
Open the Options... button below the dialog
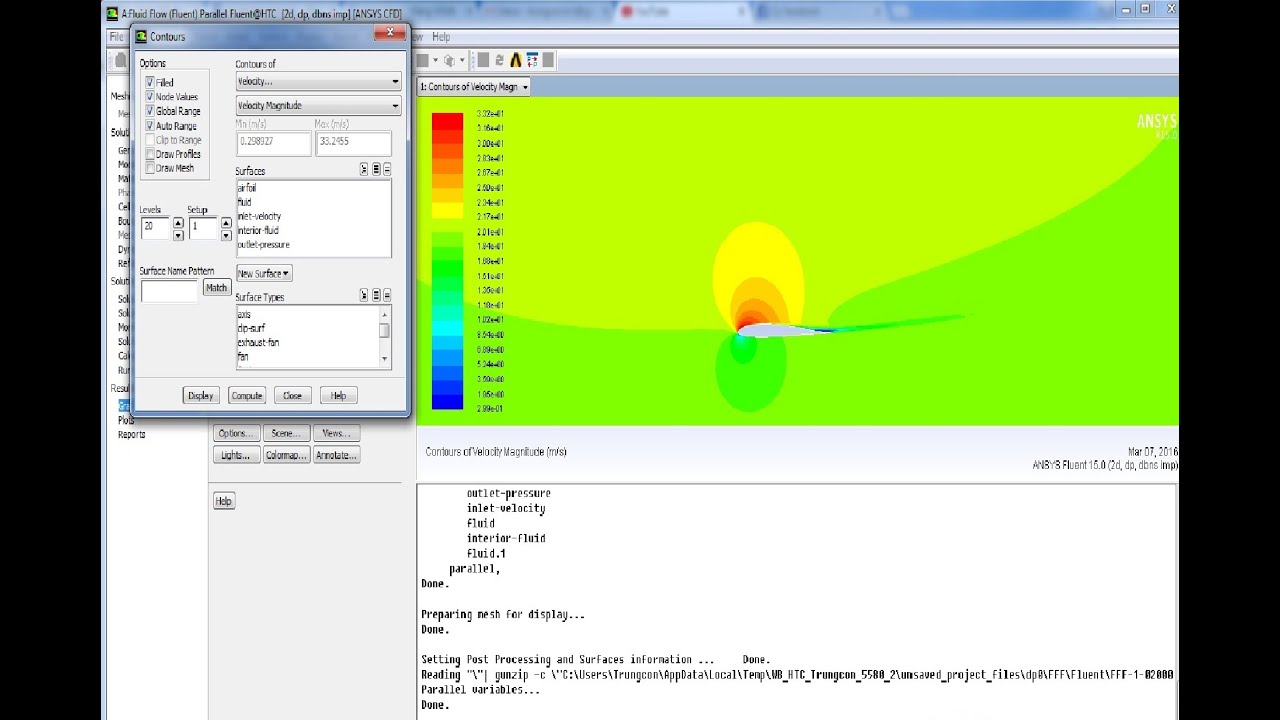click(236, 433)
